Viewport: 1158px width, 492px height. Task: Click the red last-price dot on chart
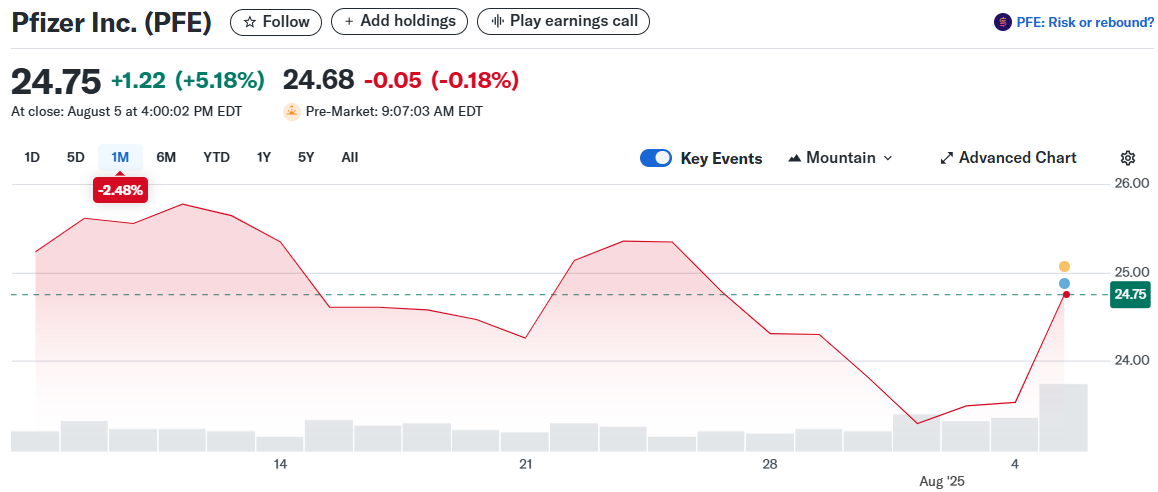pos(1066,295)
